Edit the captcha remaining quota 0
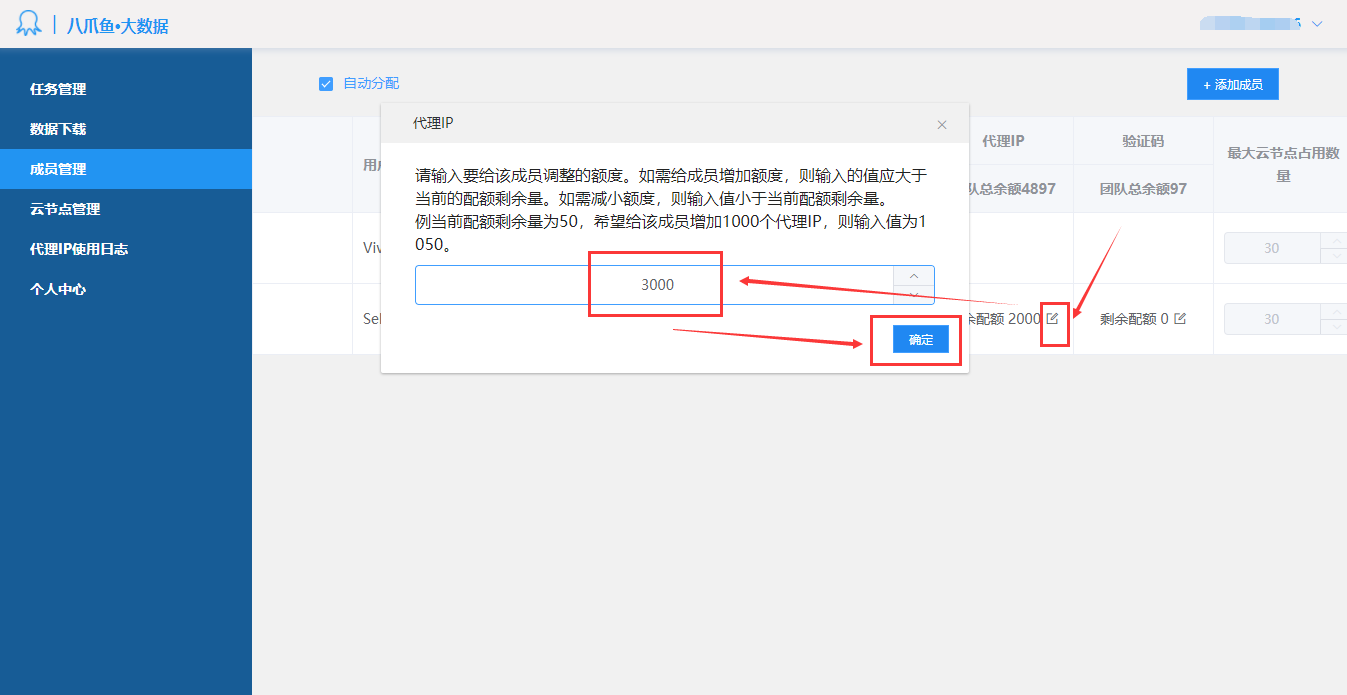 [1180, 319]
